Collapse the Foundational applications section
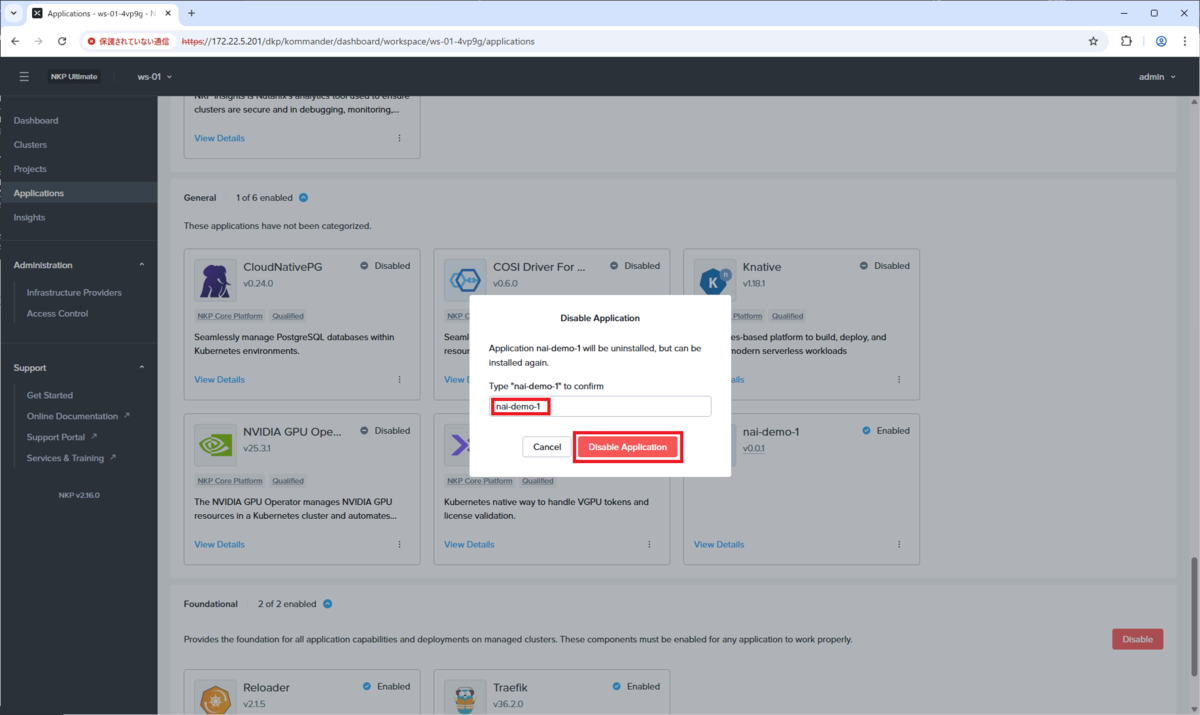This screenshot has width=1200, height=715. click(x=327, y=604)
